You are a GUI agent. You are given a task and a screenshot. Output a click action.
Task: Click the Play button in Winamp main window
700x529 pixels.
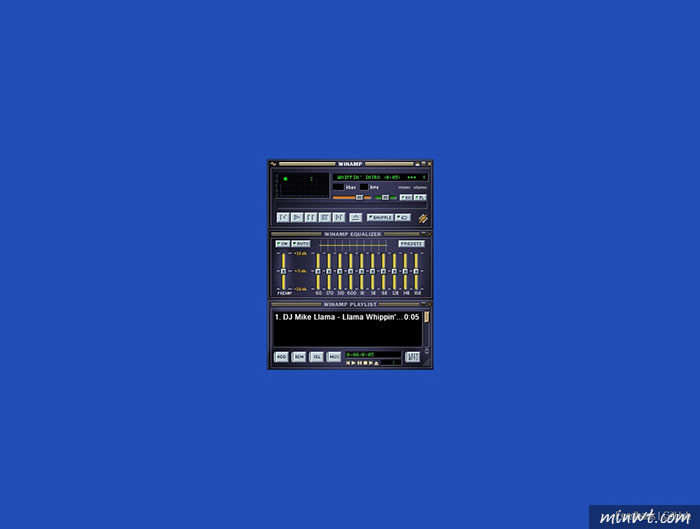297,217
